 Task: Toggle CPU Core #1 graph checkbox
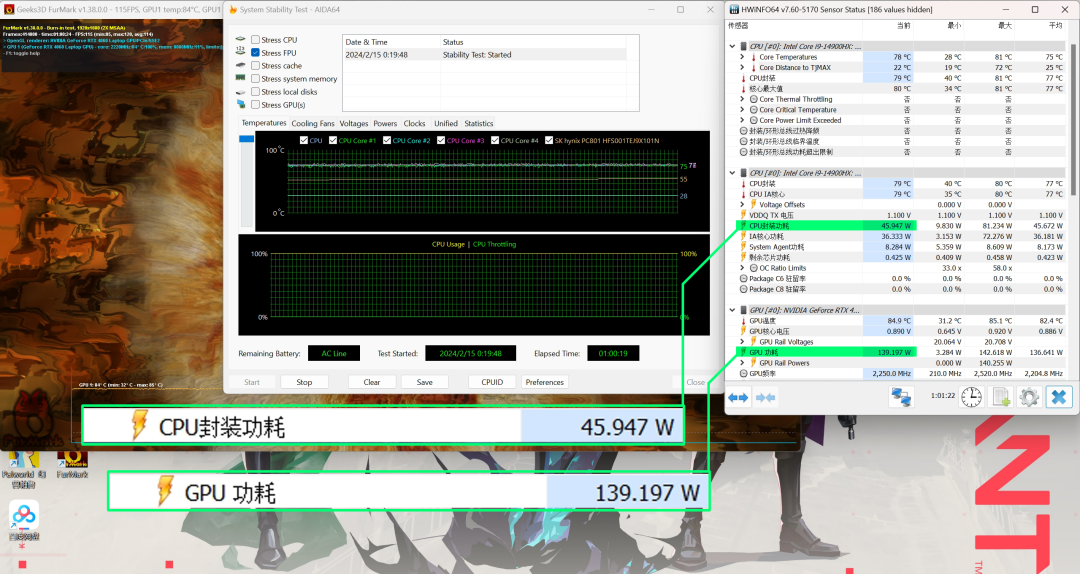click(x=333, y=141)
